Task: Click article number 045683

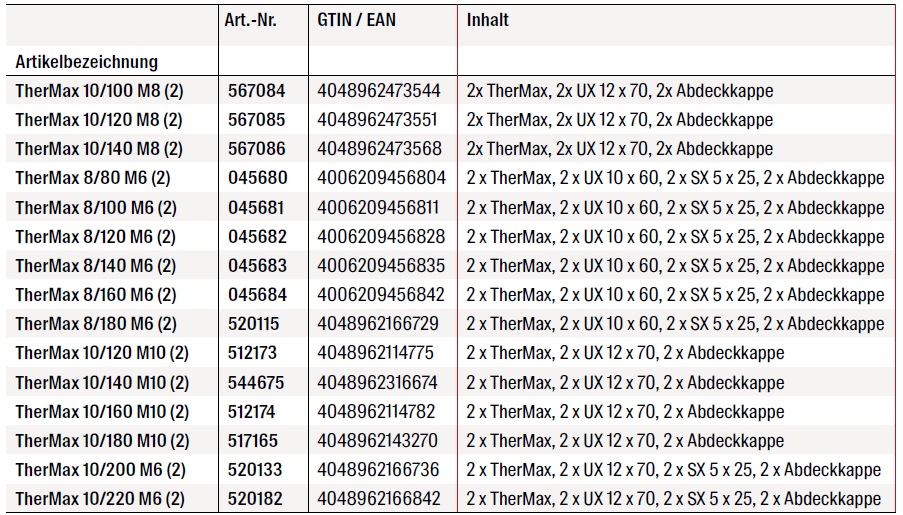Action: click(x=257, y=266)
